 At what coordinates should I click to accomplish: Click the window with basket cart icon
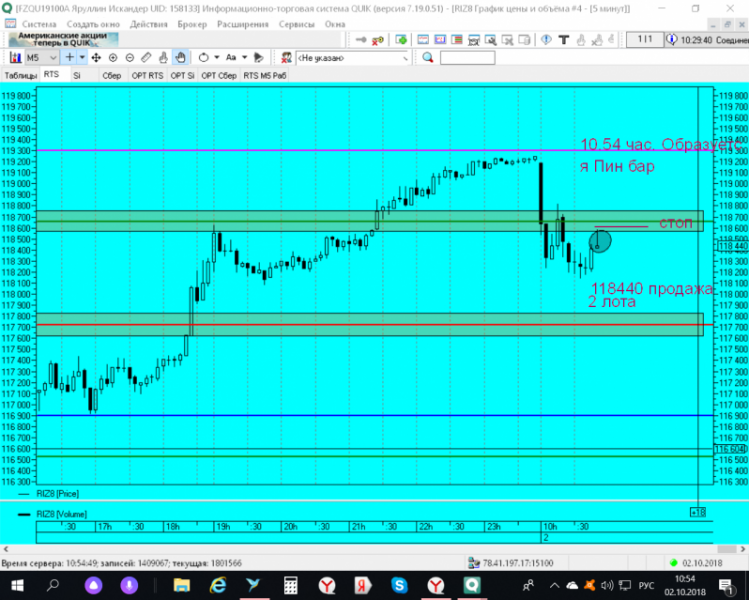click(474, 40)
